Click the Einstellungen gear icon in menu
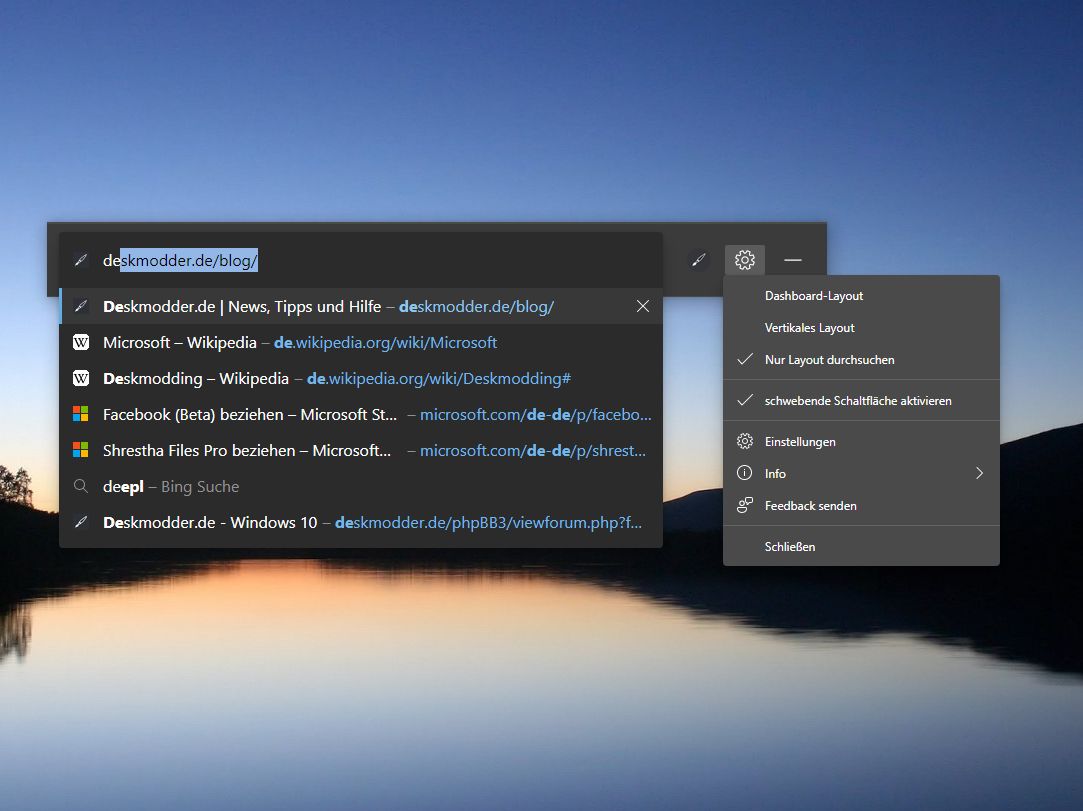The width and height of the screenshot is (1083, 811). pos(745,441)
